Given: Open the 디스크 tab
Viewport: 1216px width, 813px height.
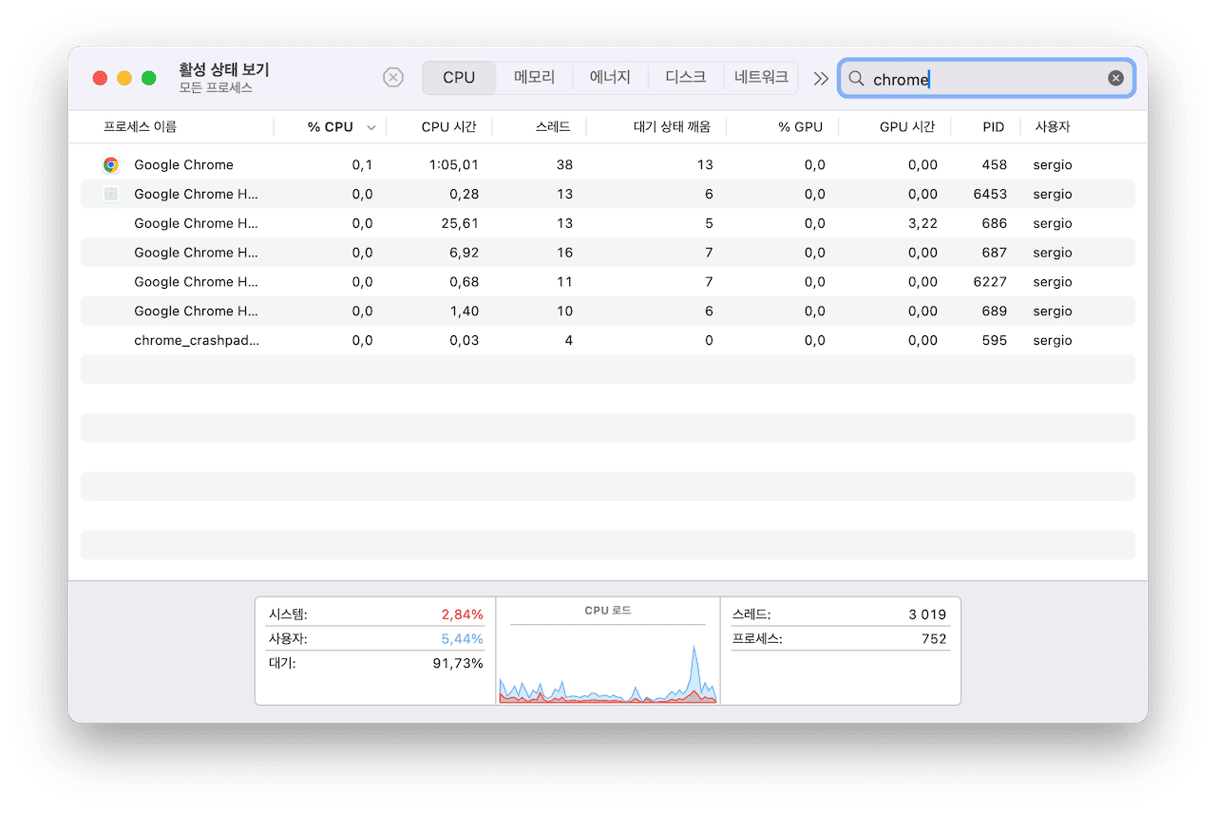Looking at the screenshot, I should point(685,78).
